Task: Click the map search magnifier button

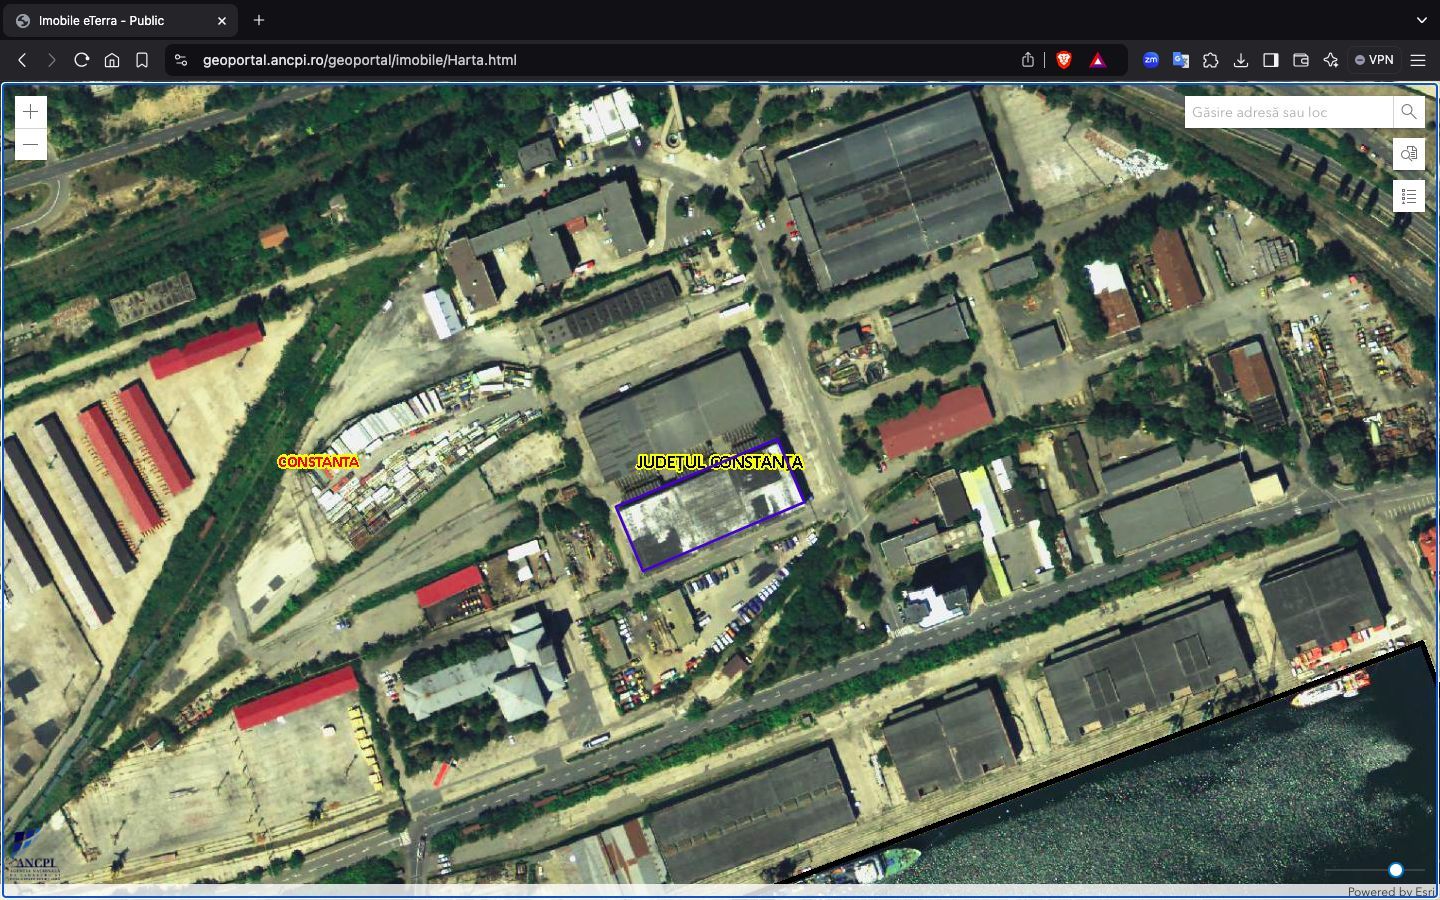Action: (1408, 112)
